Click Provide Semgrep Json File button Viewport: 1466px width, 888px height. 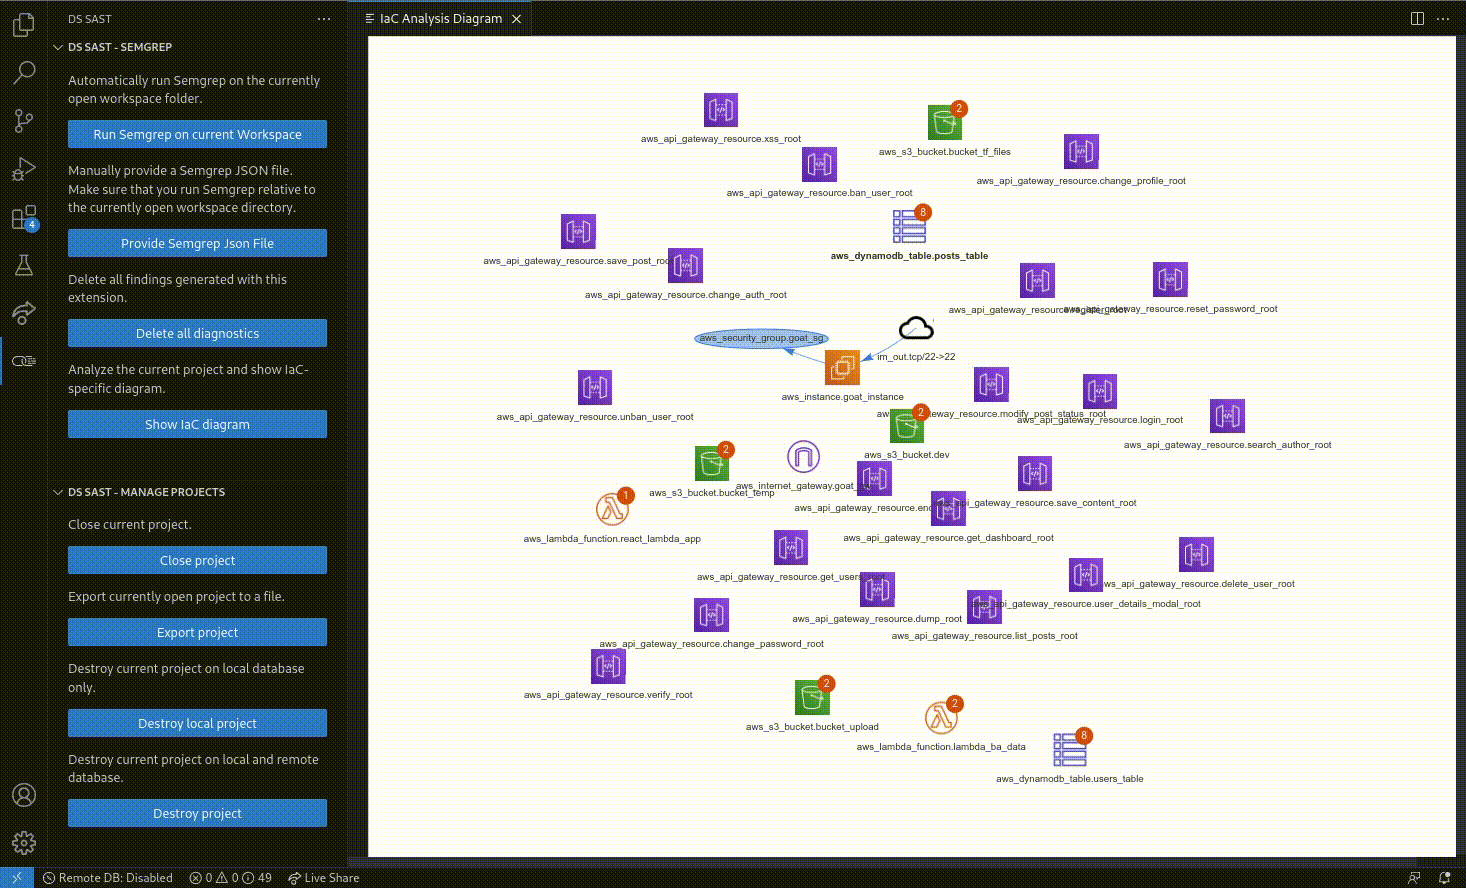197,243
